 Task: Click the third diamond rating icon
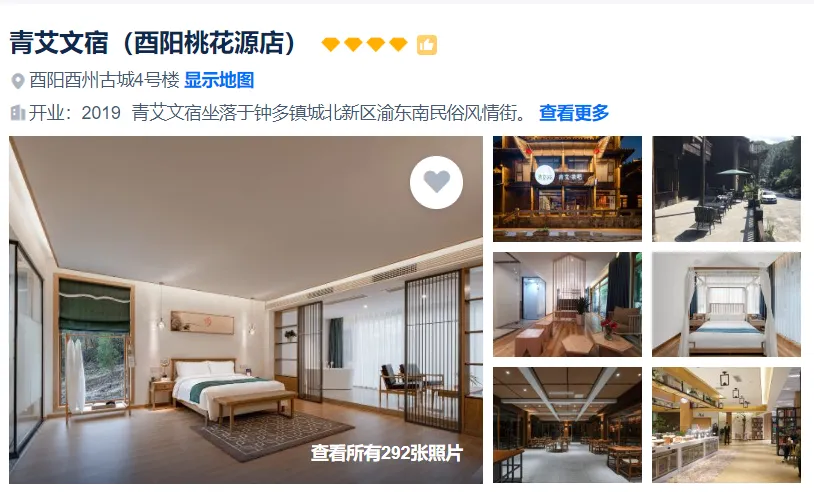pos(376,45)
